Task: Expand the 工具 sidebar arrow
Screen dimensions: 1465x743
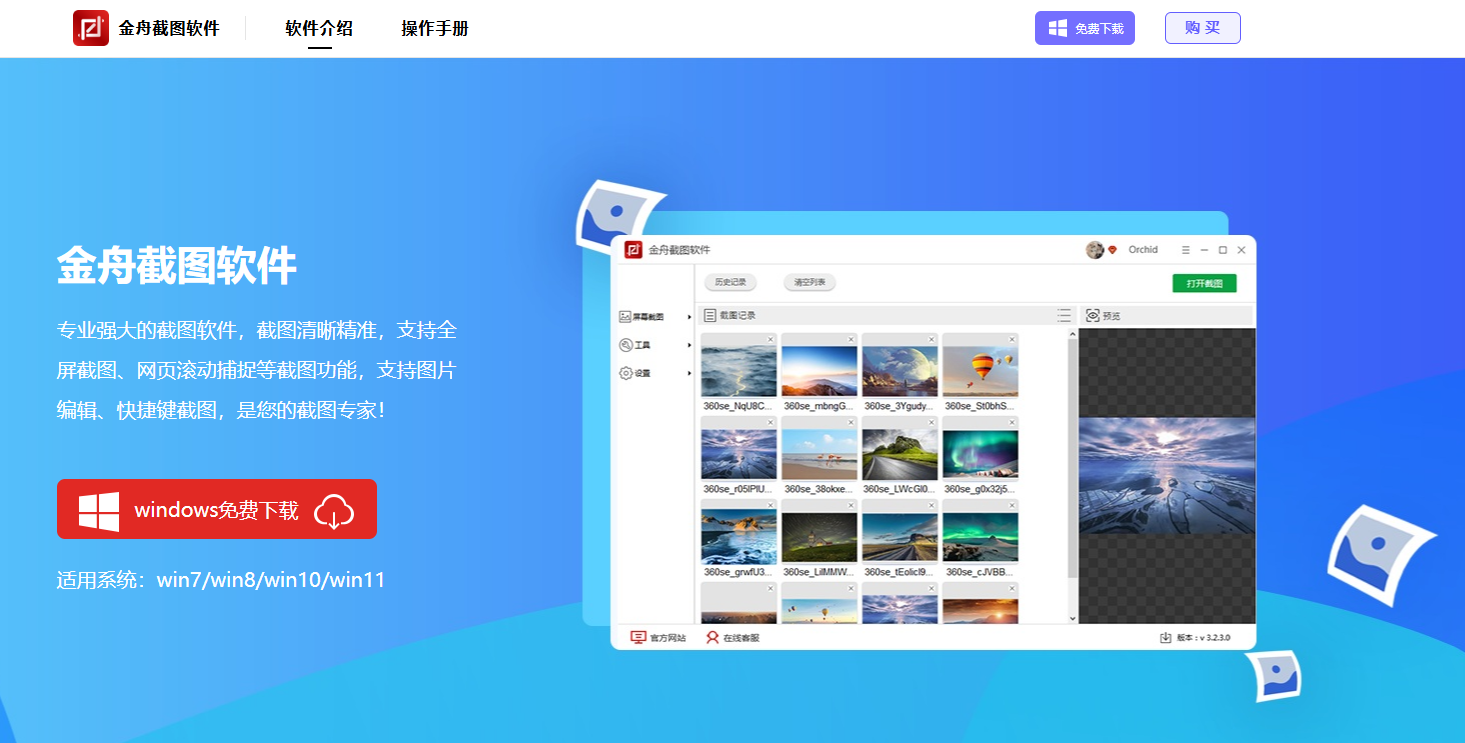Action: point(689,345)
